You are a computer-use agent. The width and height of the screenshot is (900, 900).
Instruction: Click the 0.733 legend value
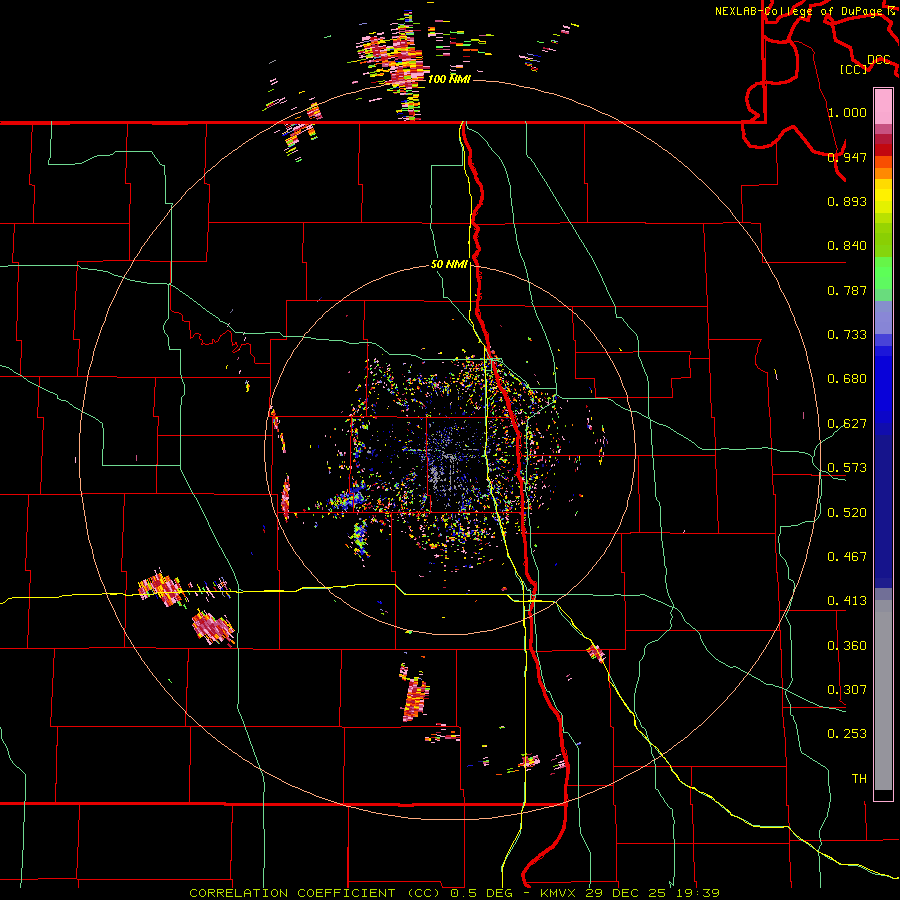tap(847, 335)
